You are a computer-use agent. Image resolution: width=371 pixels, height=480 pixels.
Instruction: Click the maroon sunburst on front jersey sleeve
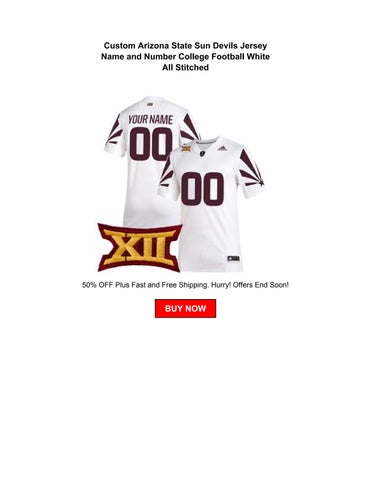[x=252, y=167]
